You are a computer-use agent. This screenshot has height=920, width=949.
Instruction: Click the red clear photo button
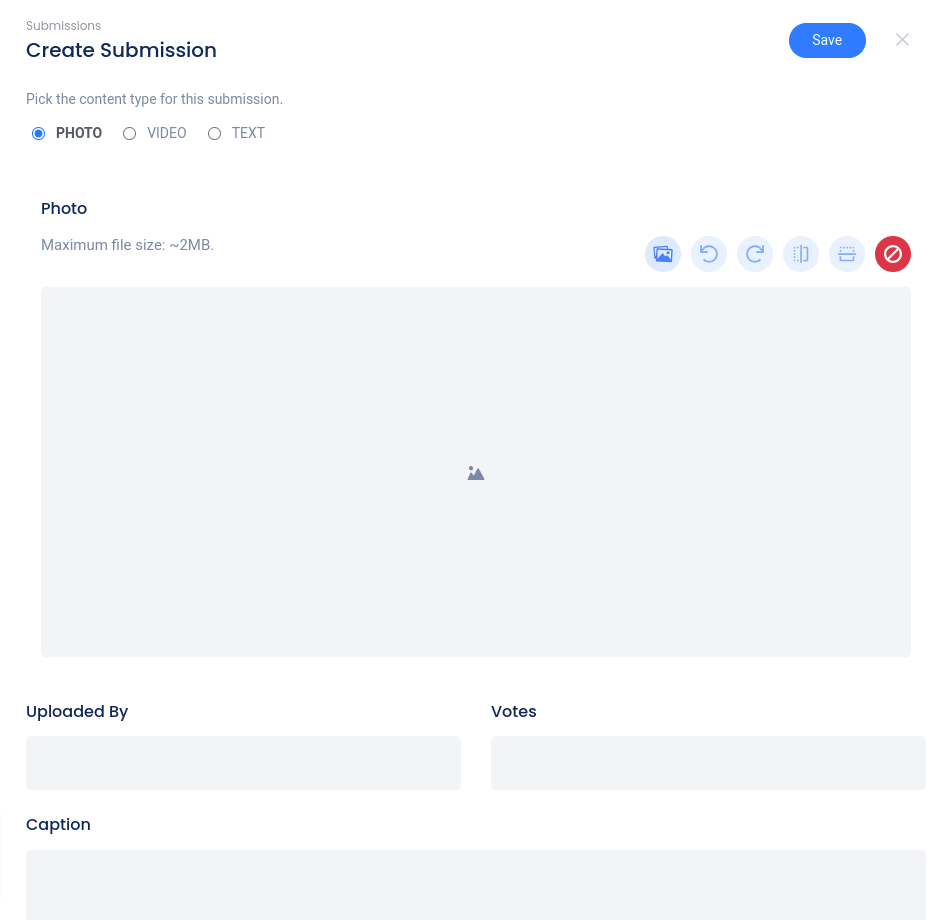pyautogui.click(x=893, y=254)
